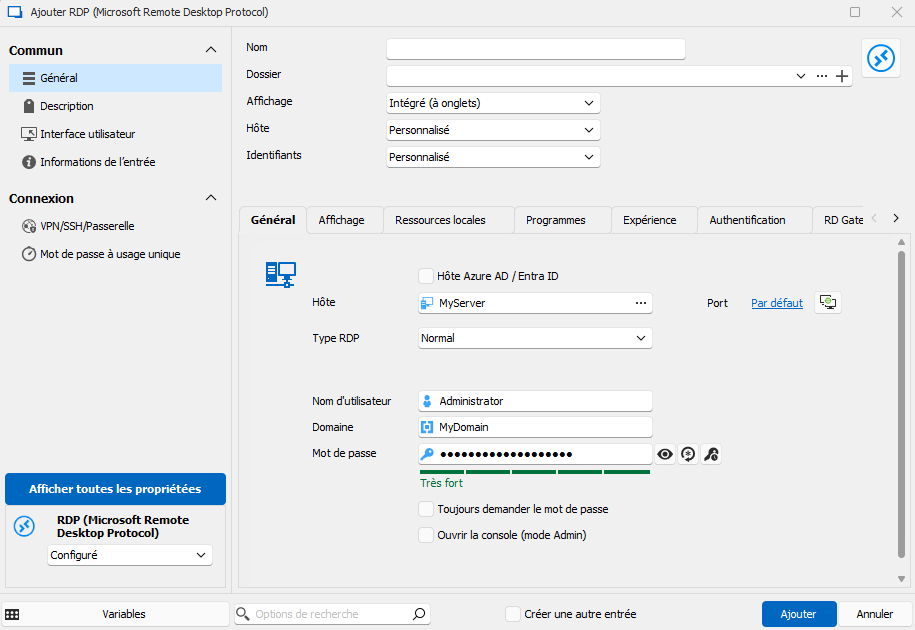The width and height of the screenshot is (915, 630).
Task: Open Description sidebar item
Action: point(116,106)
